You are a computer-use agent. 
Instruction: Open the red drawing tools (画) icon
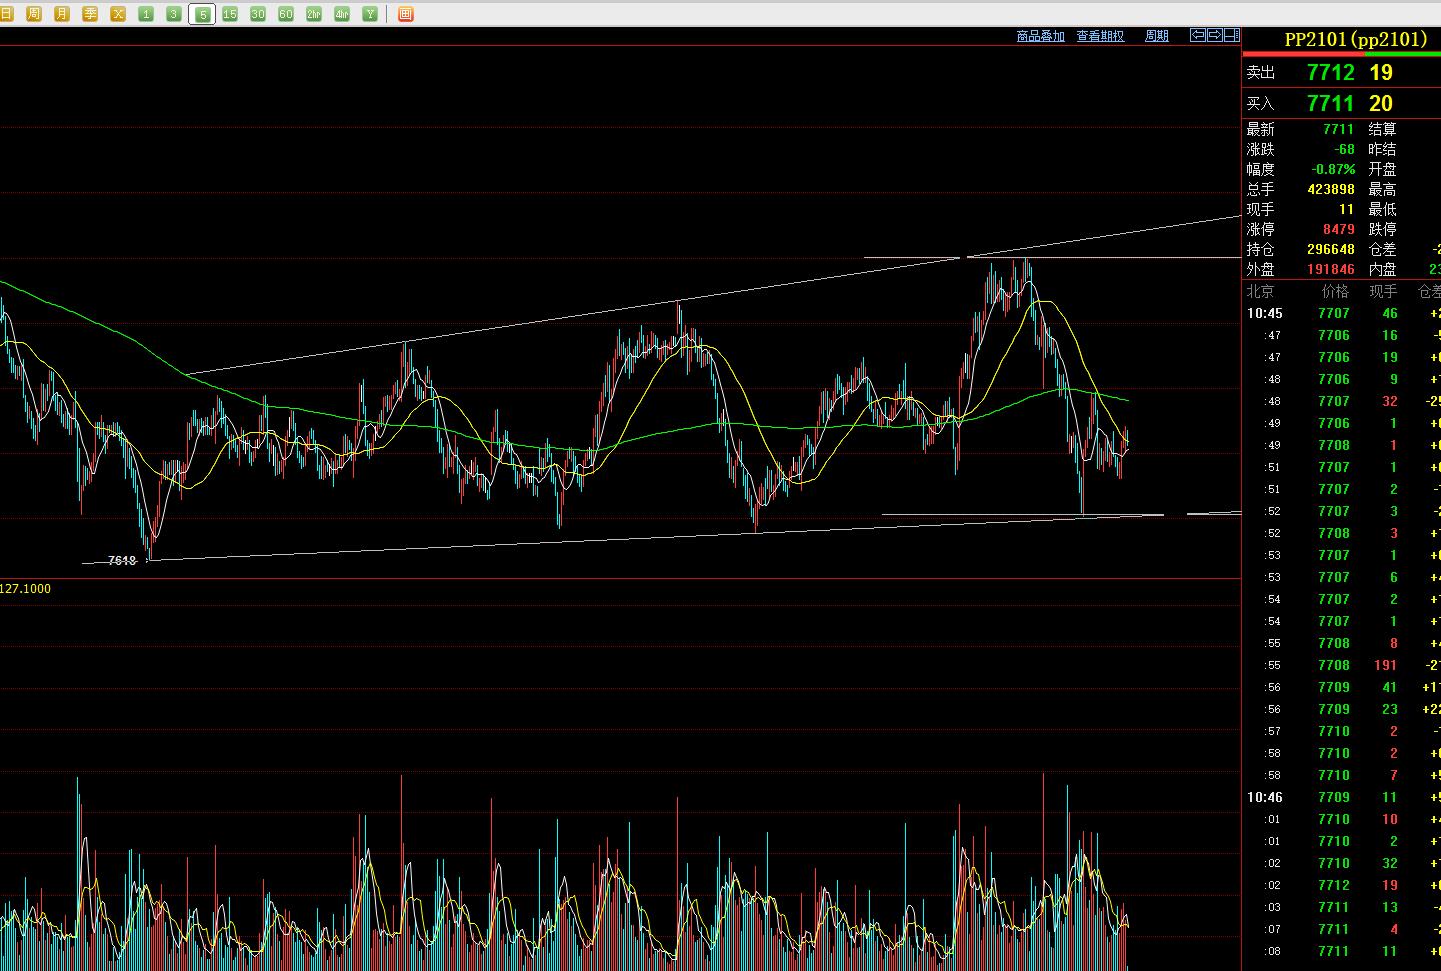point(405,14)
